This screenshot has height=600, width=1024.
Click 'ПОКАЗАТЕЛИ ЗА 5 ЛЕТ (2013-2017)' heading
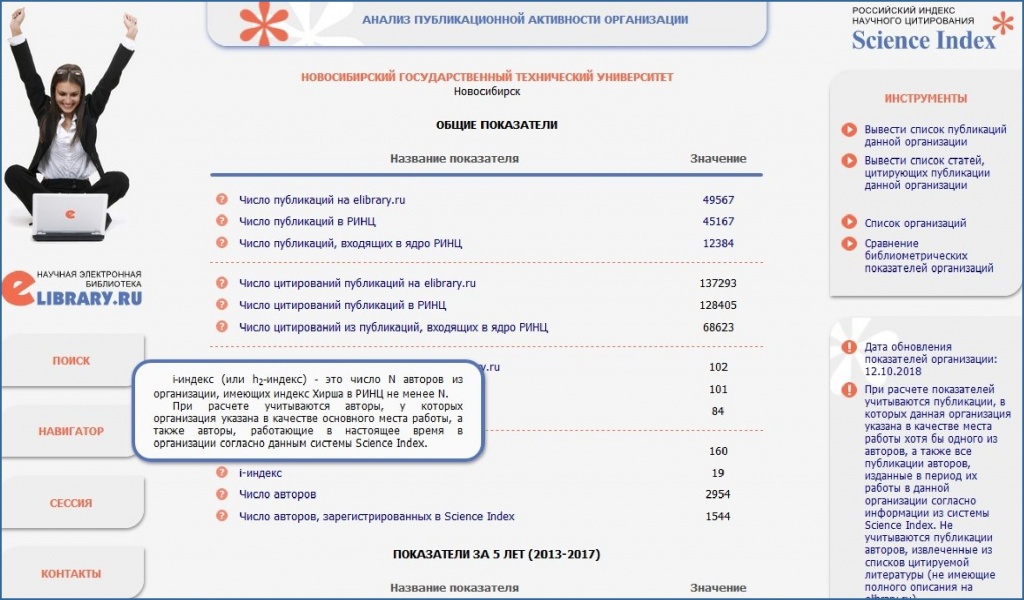pos(496,554)
